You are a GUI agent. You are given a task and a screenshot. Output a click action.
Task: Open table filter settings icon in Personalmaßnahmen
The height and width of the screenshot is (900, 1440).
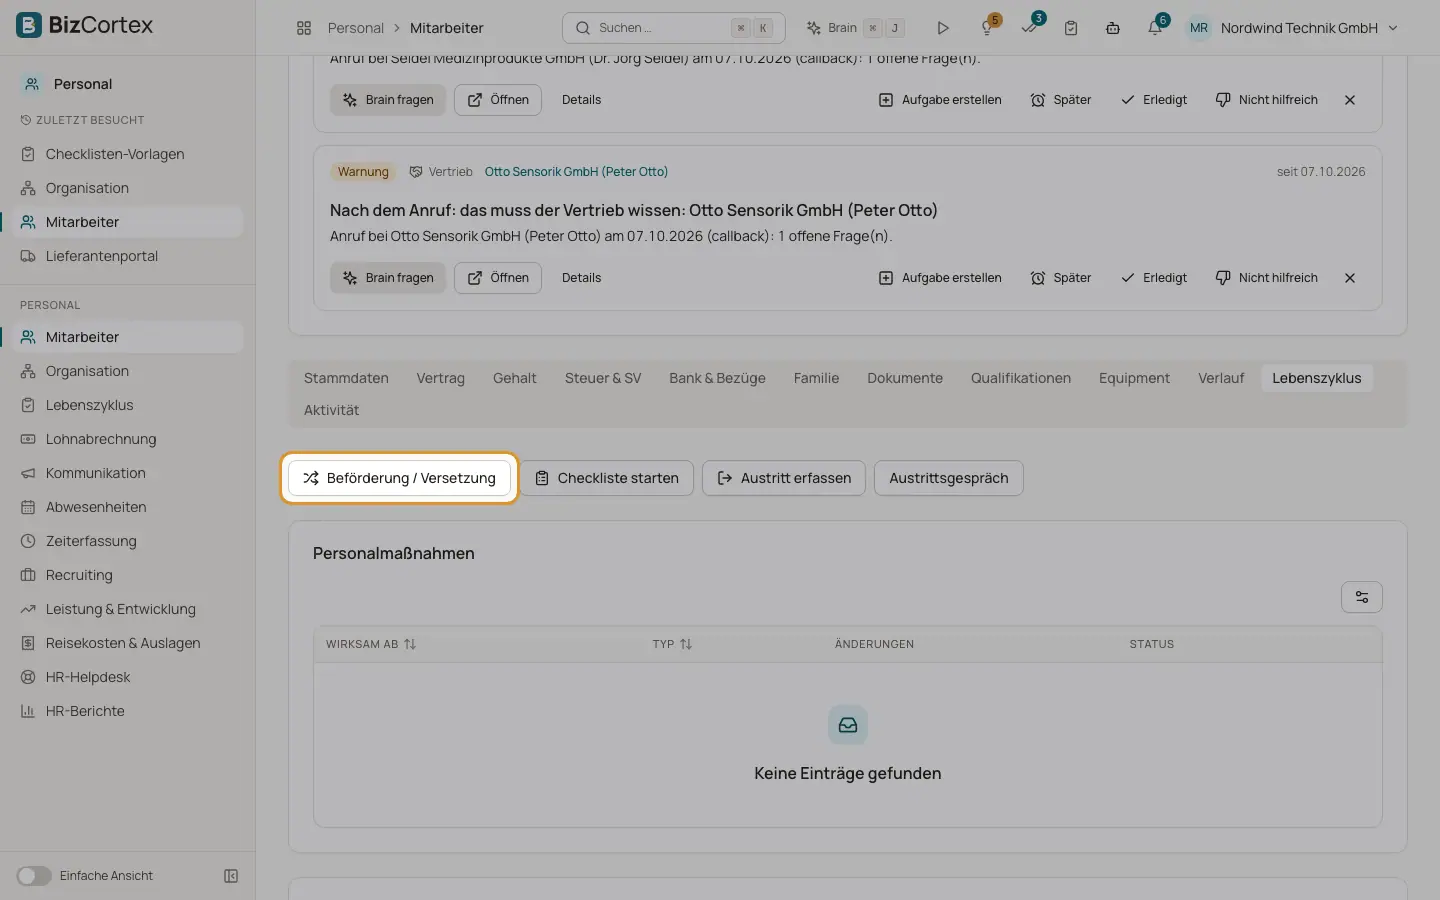tap(1361, 597)
